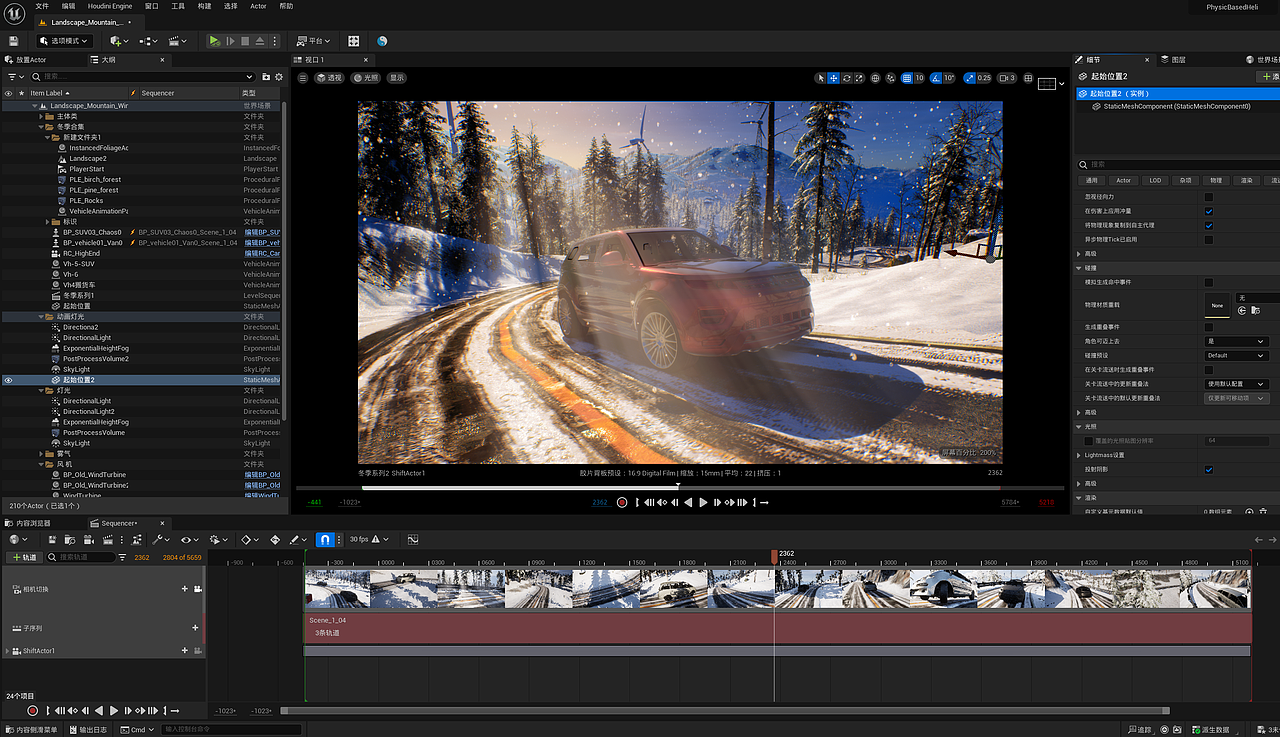Uncheck the 投射阴影 checkbox
The width and height of the screenshot is (1280, 737).
tap(1209, 469)
